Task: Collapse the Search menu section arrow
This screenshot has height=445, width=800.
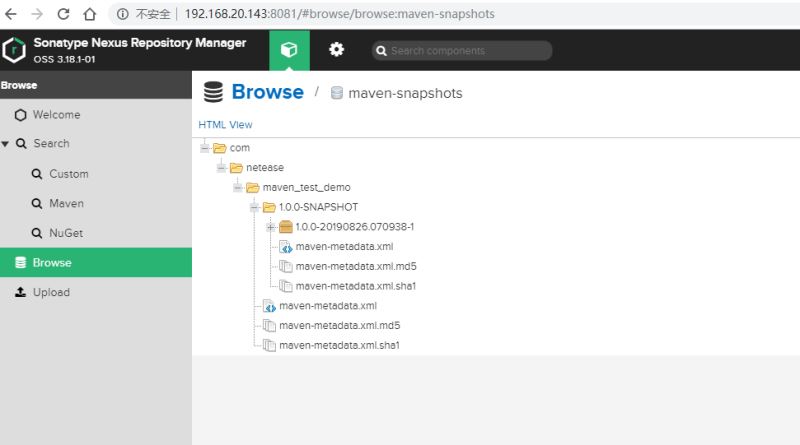Action: point(6,144)
